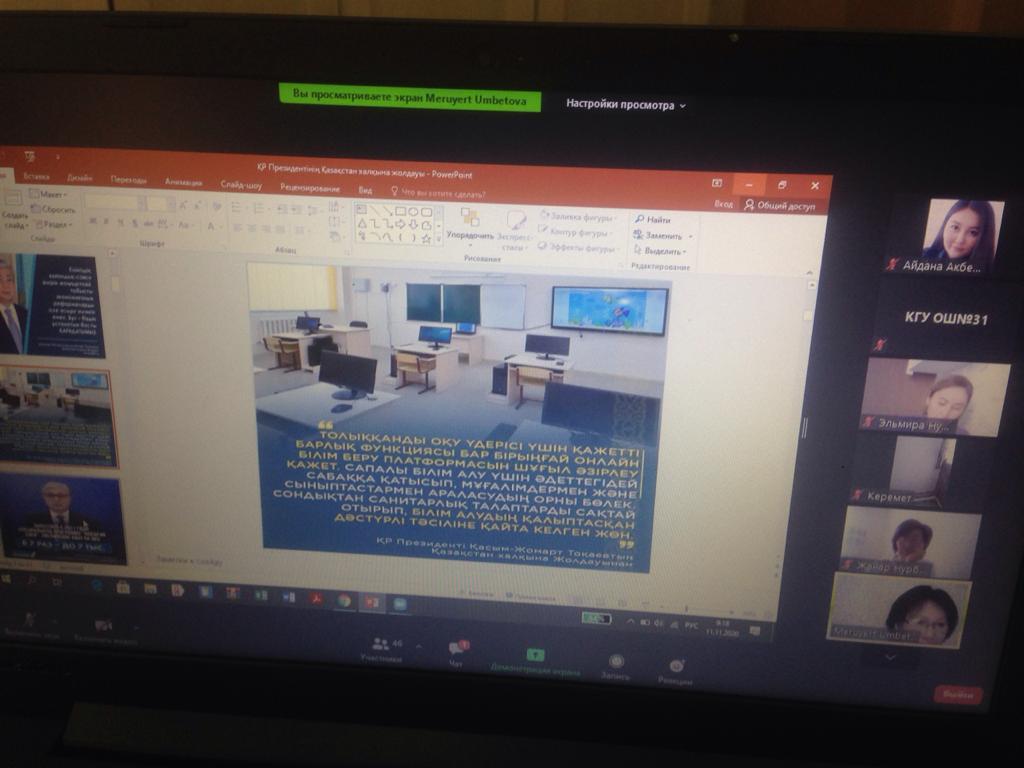The width and height of the screenshot is (1024, 768).
Task: Click the green Демонстрация экрана share icon
Action: tap(535, 657)
